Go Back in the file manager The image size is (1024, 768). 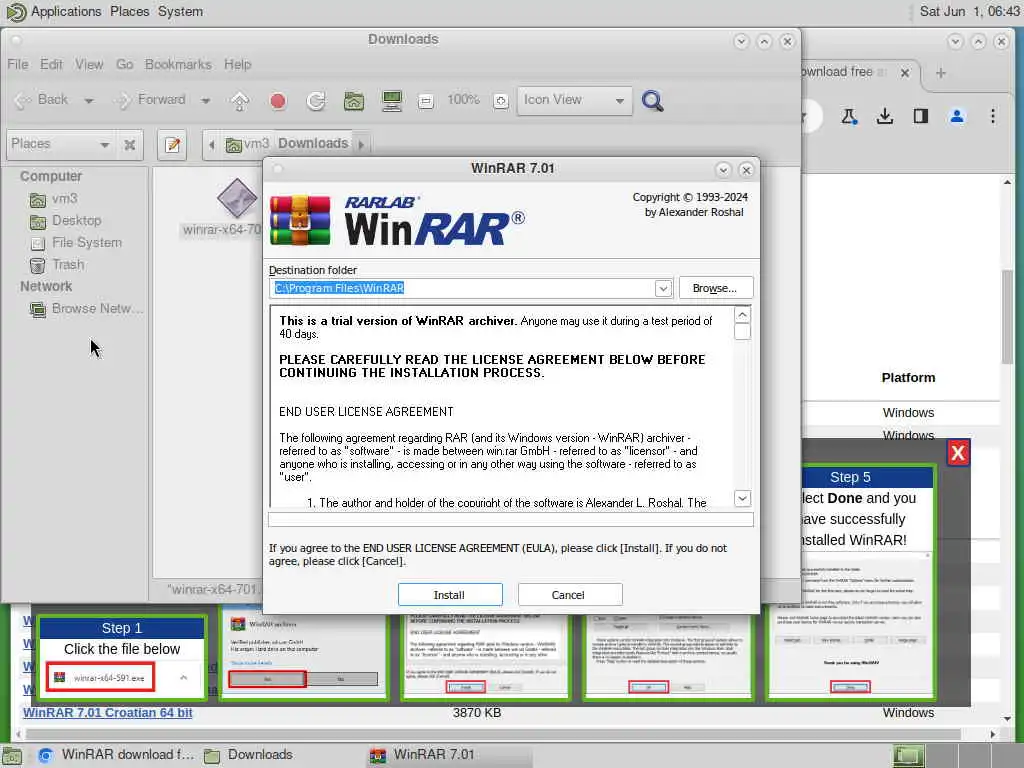point(42,100)
